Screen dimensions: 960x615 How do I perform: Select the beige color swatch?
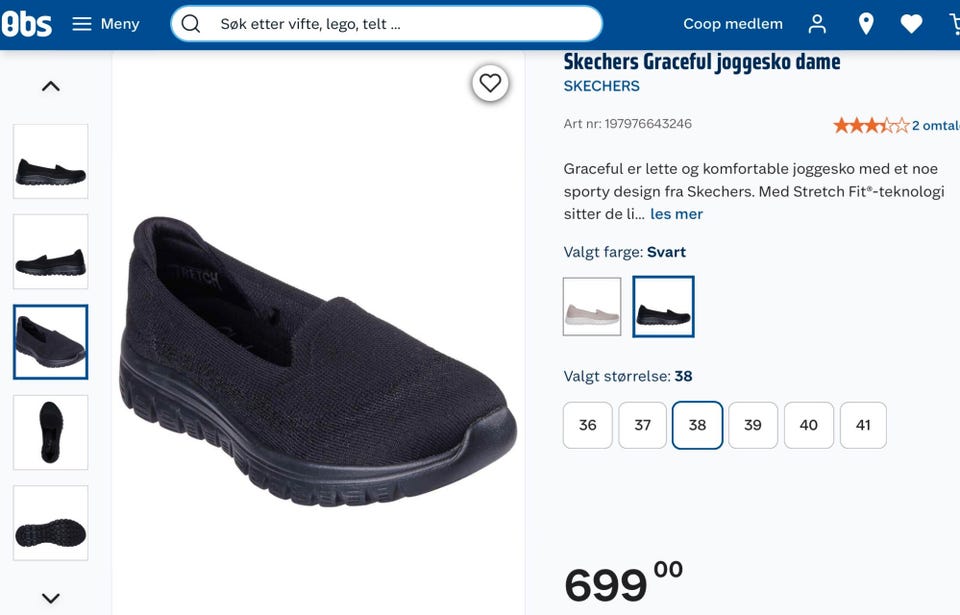point(591,306)
